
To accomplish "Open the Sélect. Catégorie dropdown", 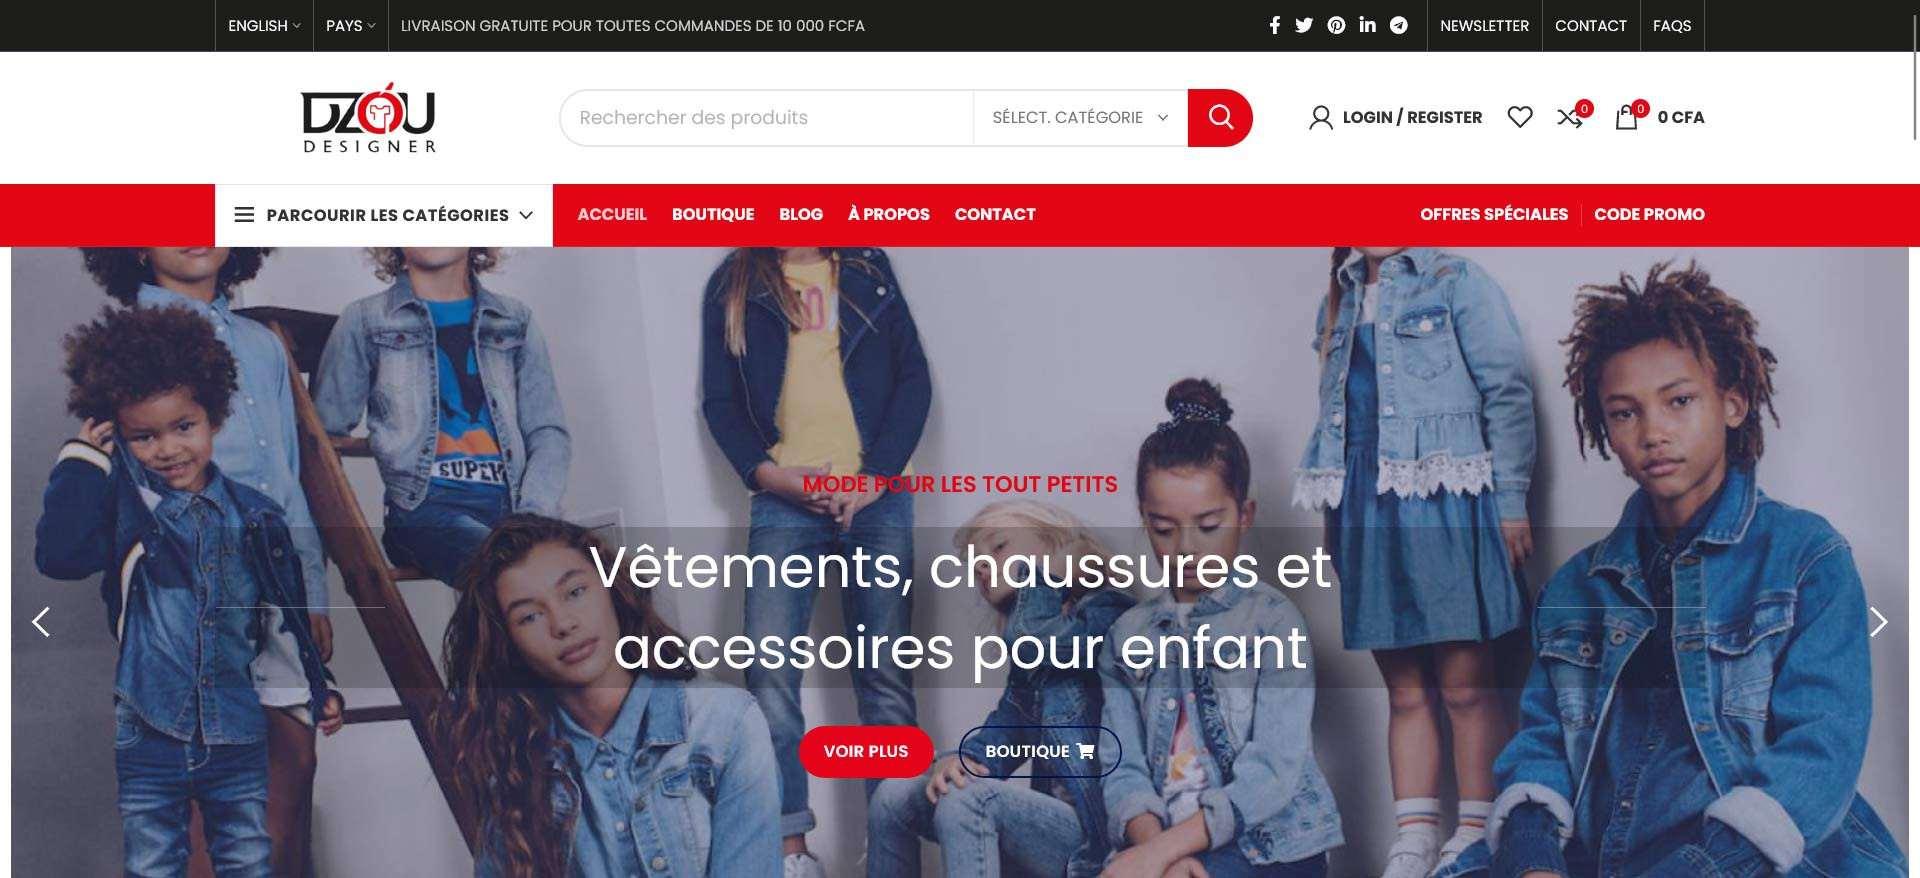I will (x=1080, y=117).
